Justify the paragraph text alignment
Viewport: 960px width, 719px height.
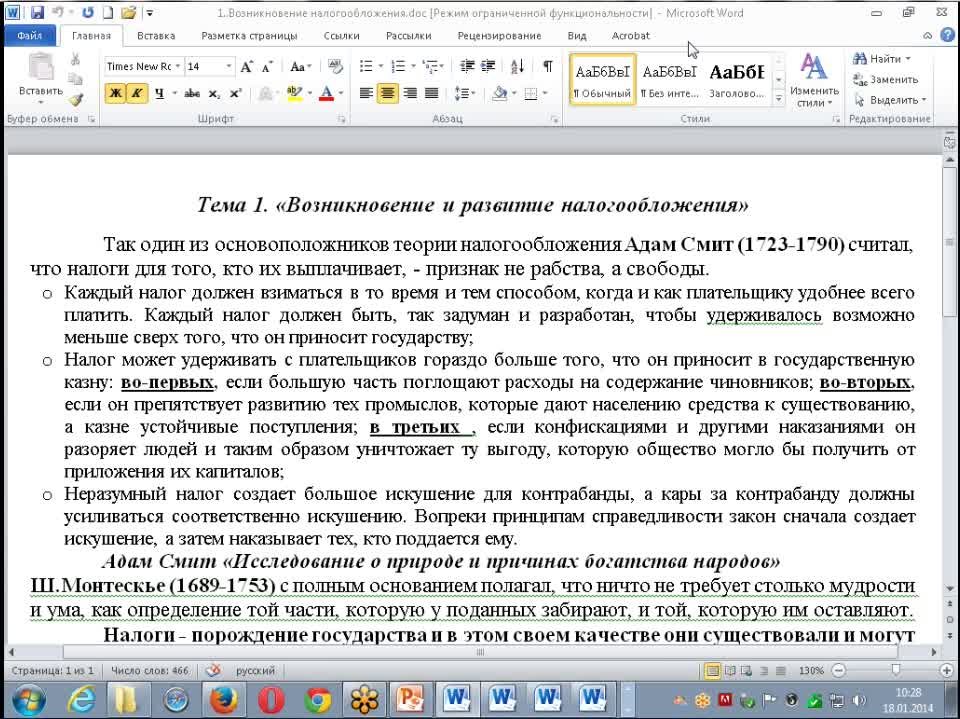432,93
